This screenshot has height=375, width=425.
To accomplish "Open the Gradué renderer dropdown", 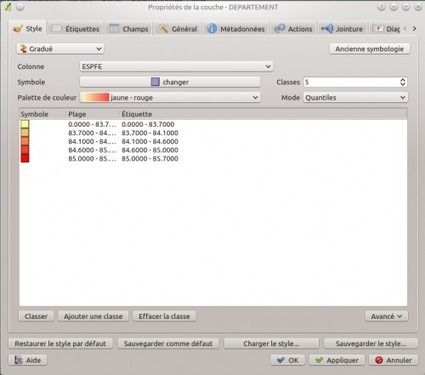I will pyautogui.click(x=60, y=49).
